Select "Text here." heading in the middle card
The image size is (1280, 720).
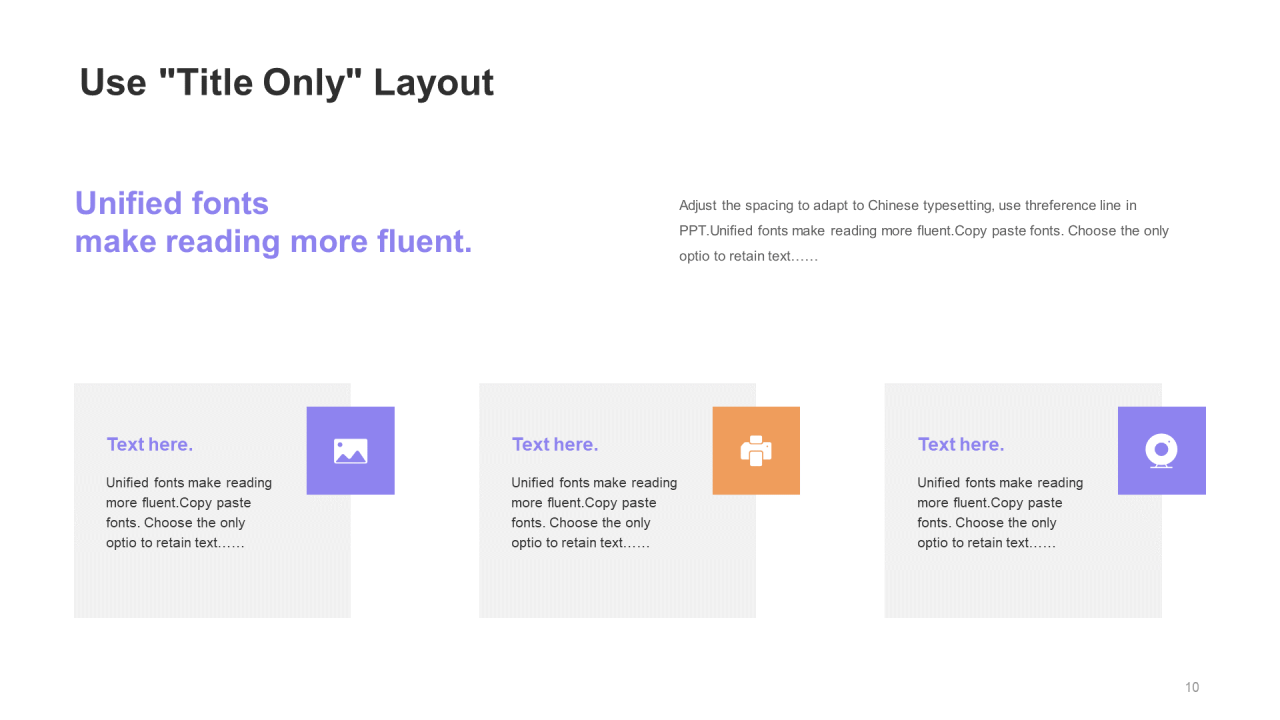(x=555, y=444)
